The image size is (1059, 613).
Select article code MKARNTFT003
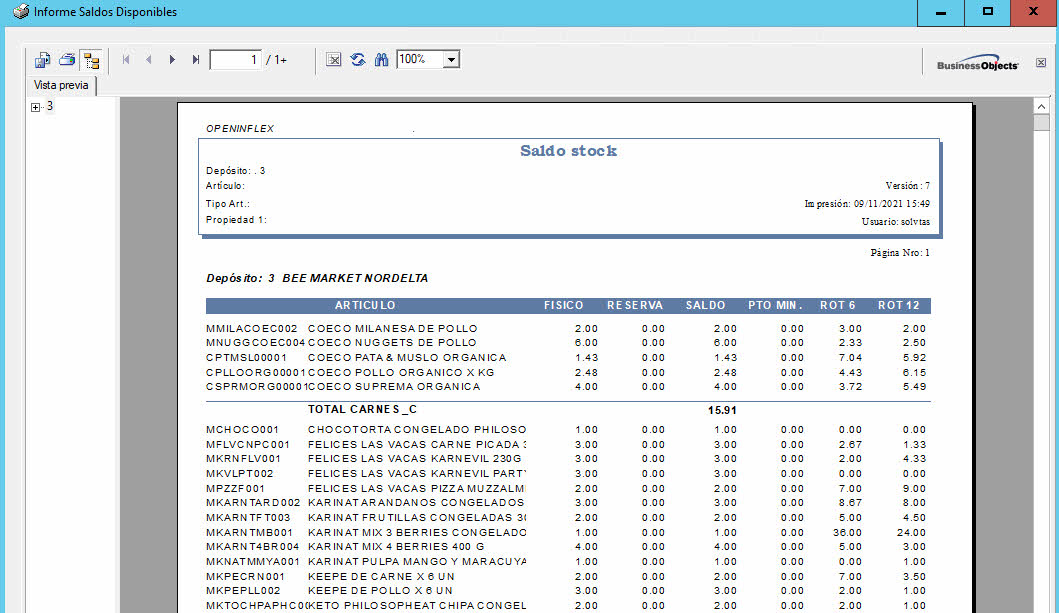click(248, 518)
